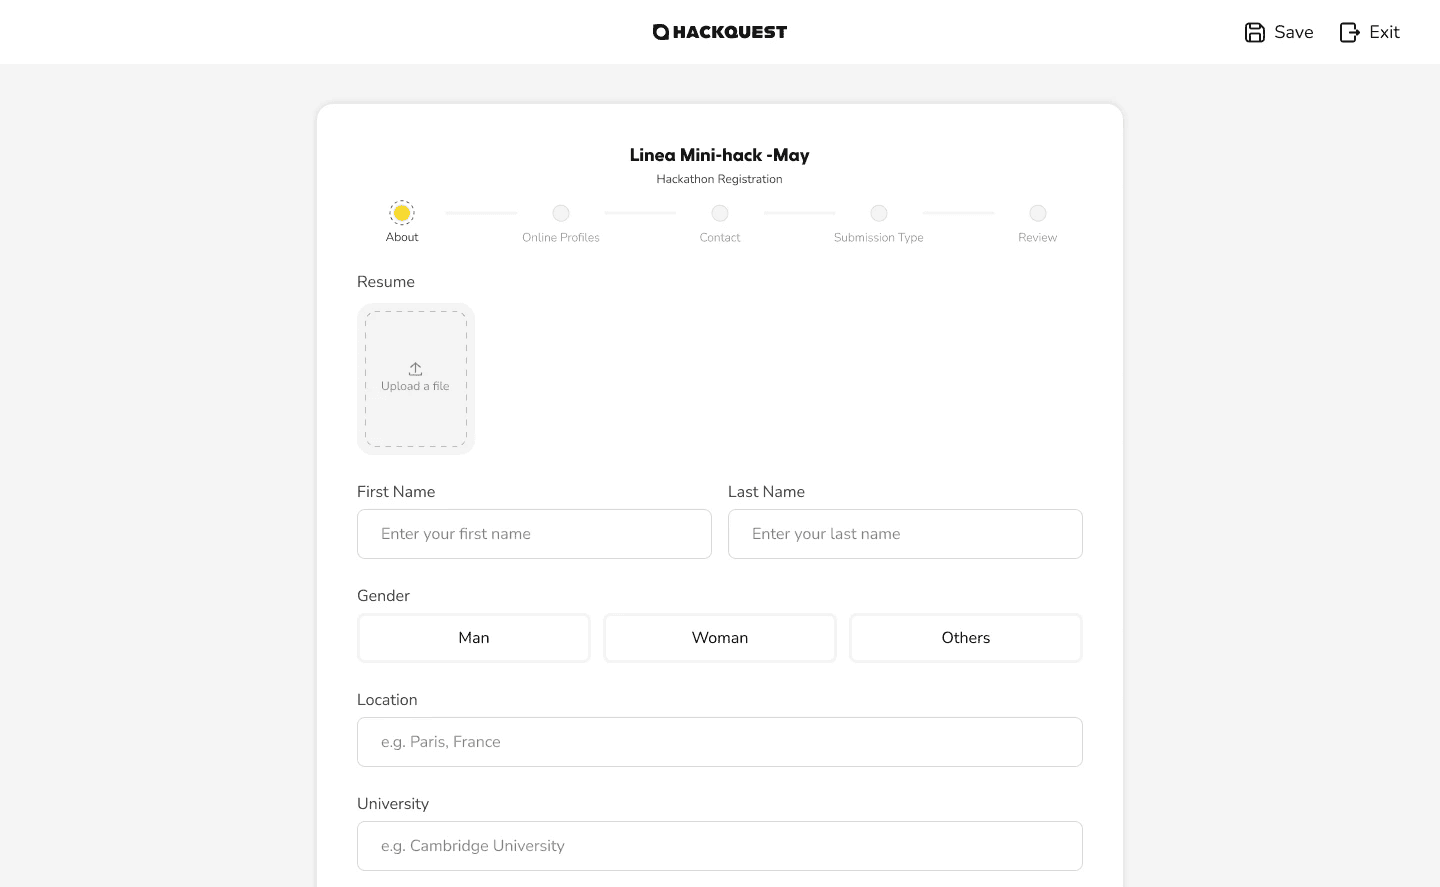
Task: Click the upload arrow icon in Resume box
Action: point(415,369)
